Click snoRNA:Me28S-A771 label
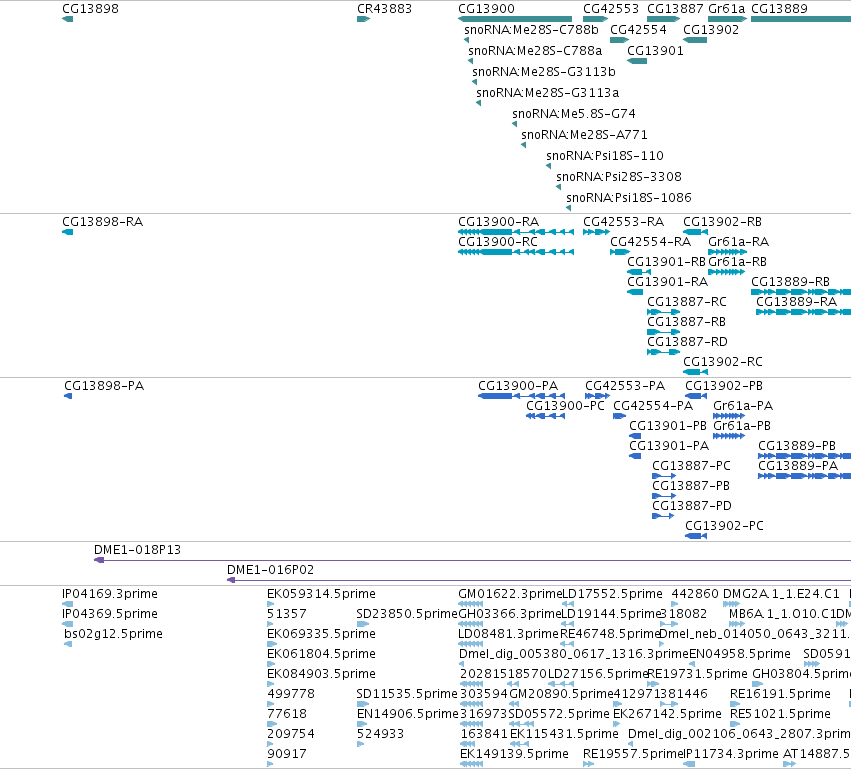851x769 pixels. tap(585, 135)
